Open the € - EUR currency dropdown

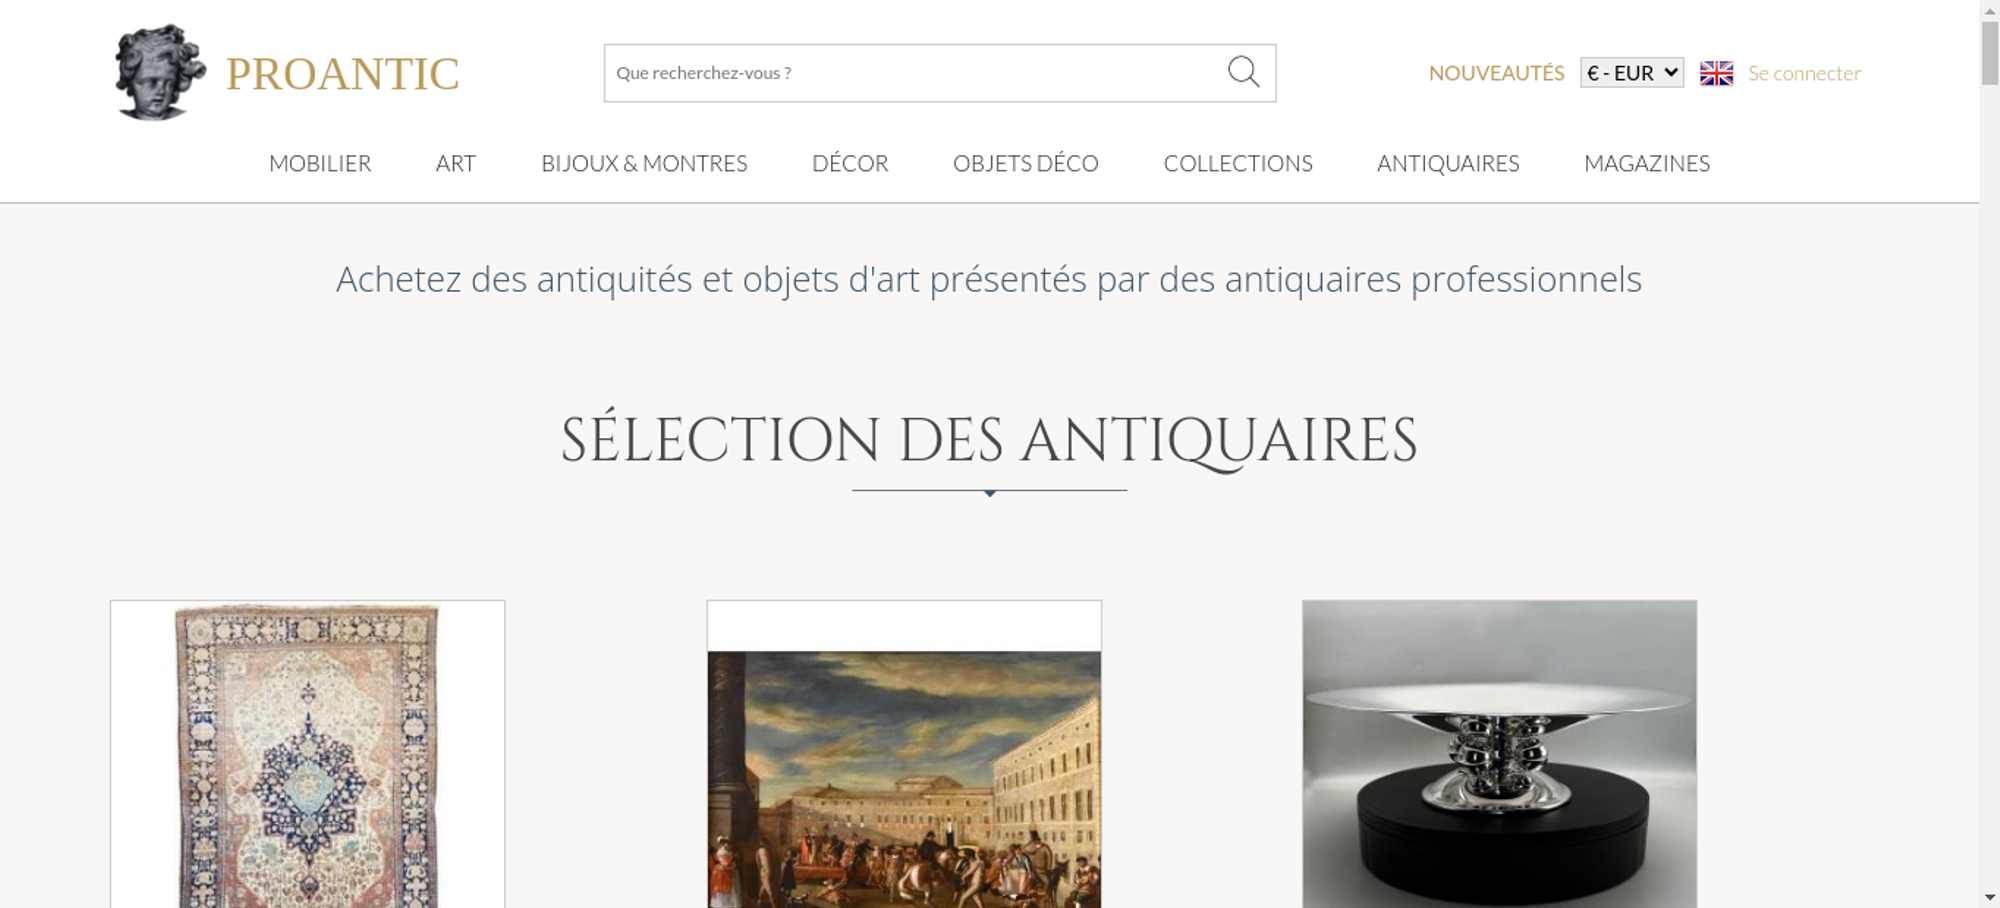(1632, 73)
